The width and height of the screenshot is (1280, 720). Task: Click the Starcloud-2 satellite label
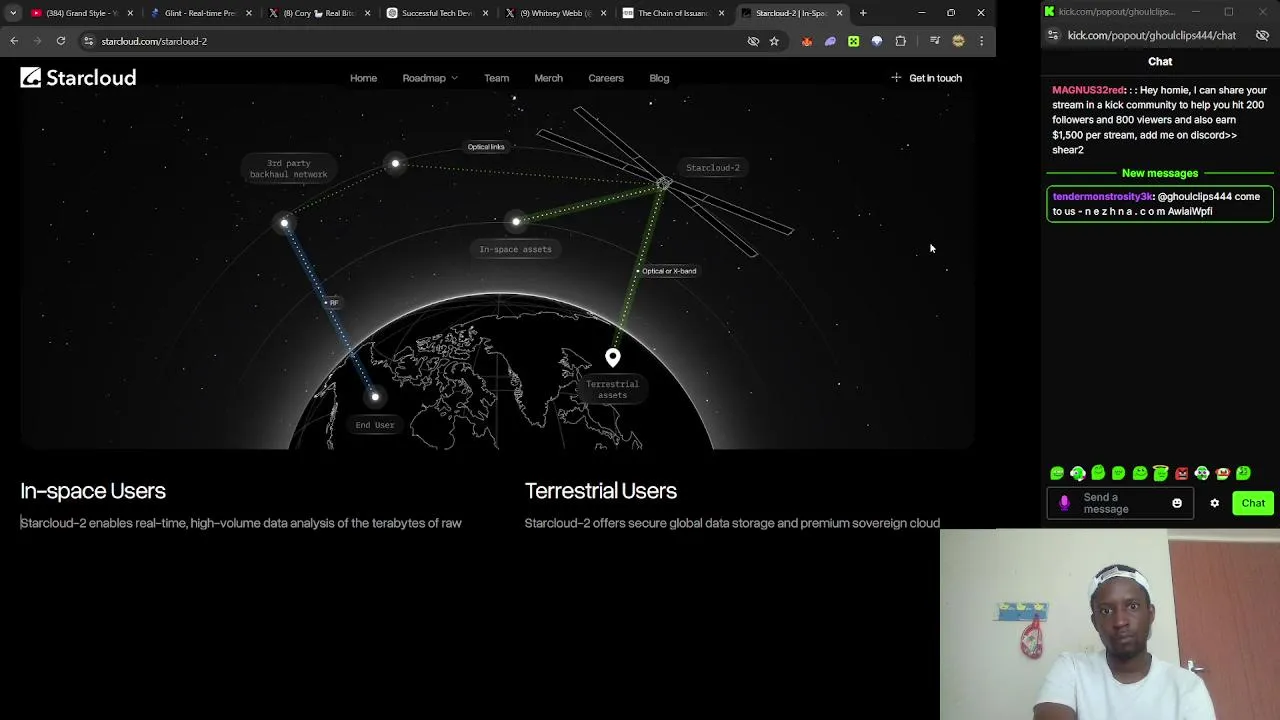713,167
